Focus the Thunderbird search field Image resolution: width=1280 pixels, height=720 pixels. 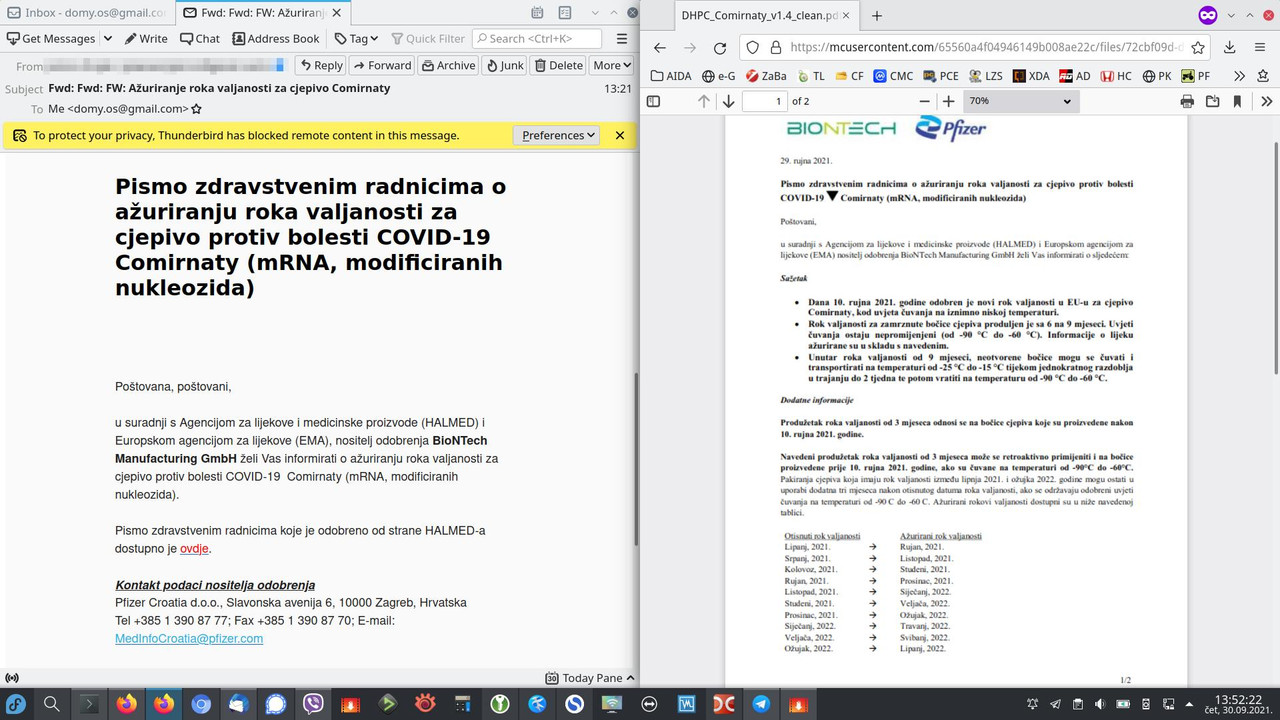(x=537, y=38)
